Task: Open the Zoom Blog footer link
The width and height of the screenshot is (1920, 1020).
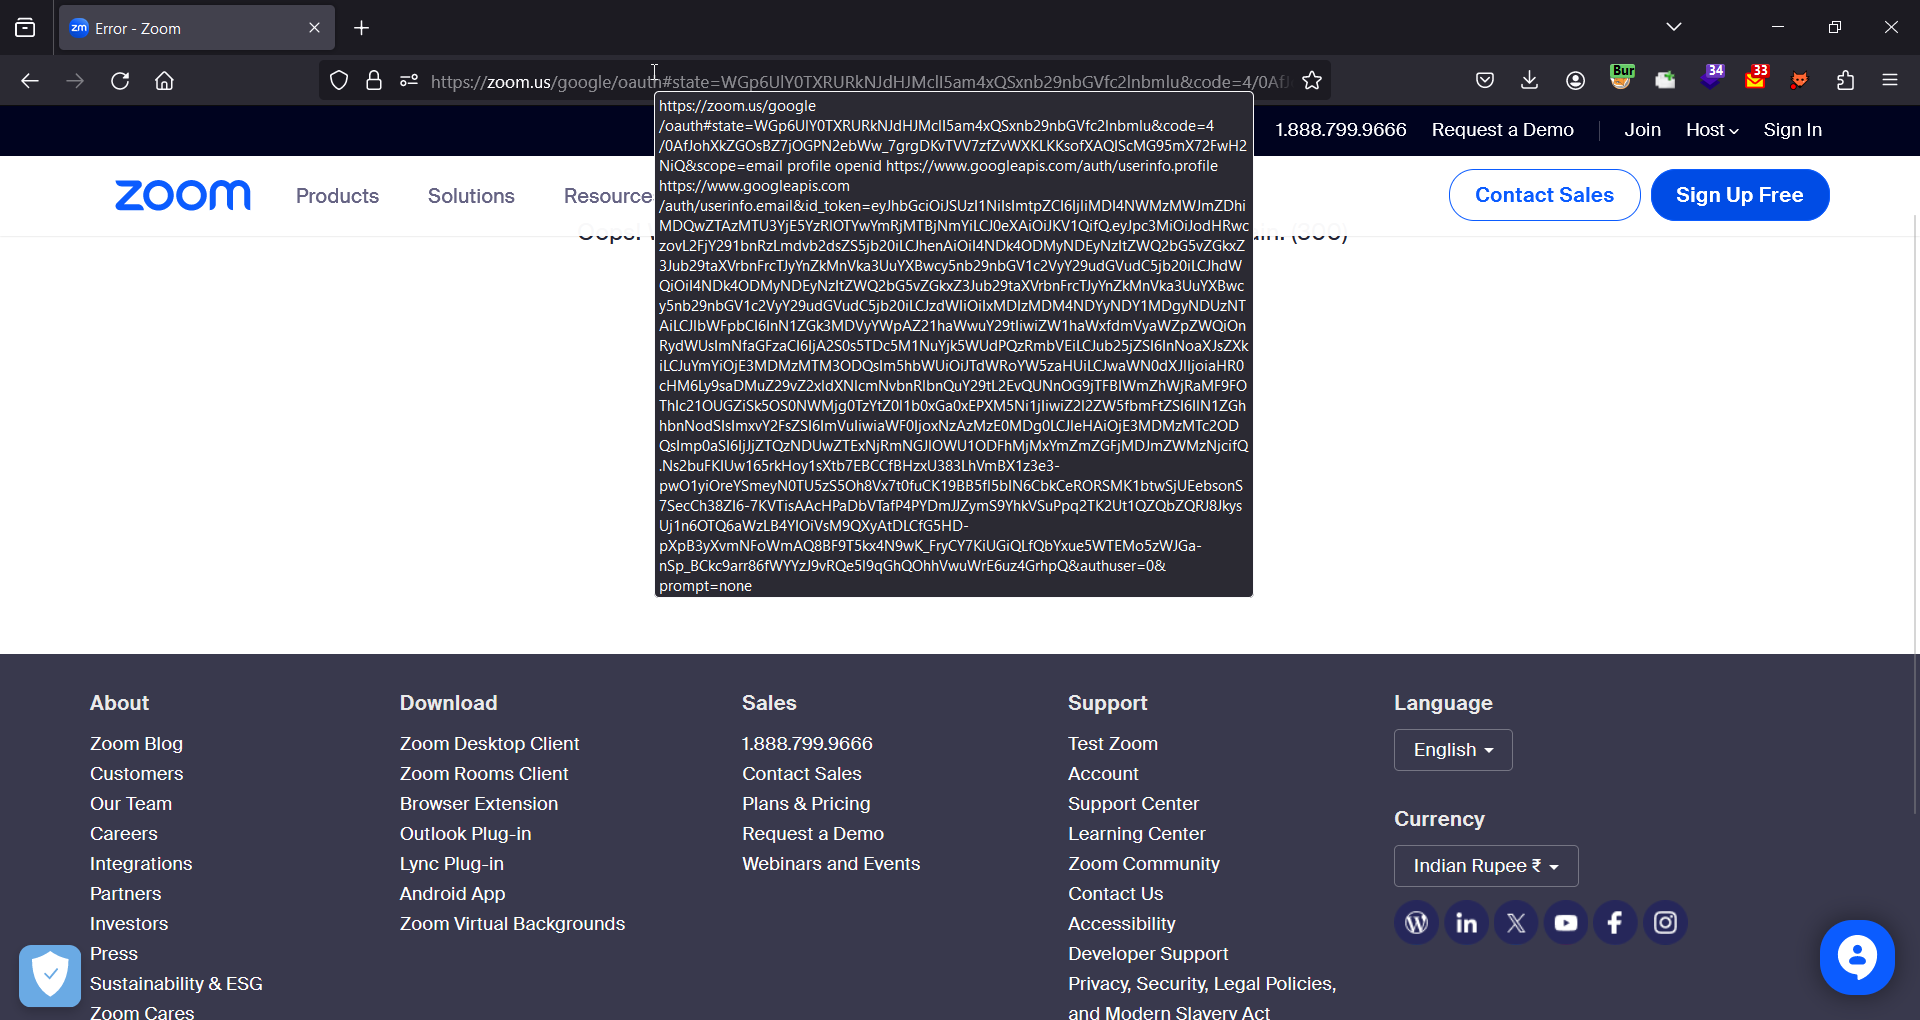Action: [x=136, y=744]
